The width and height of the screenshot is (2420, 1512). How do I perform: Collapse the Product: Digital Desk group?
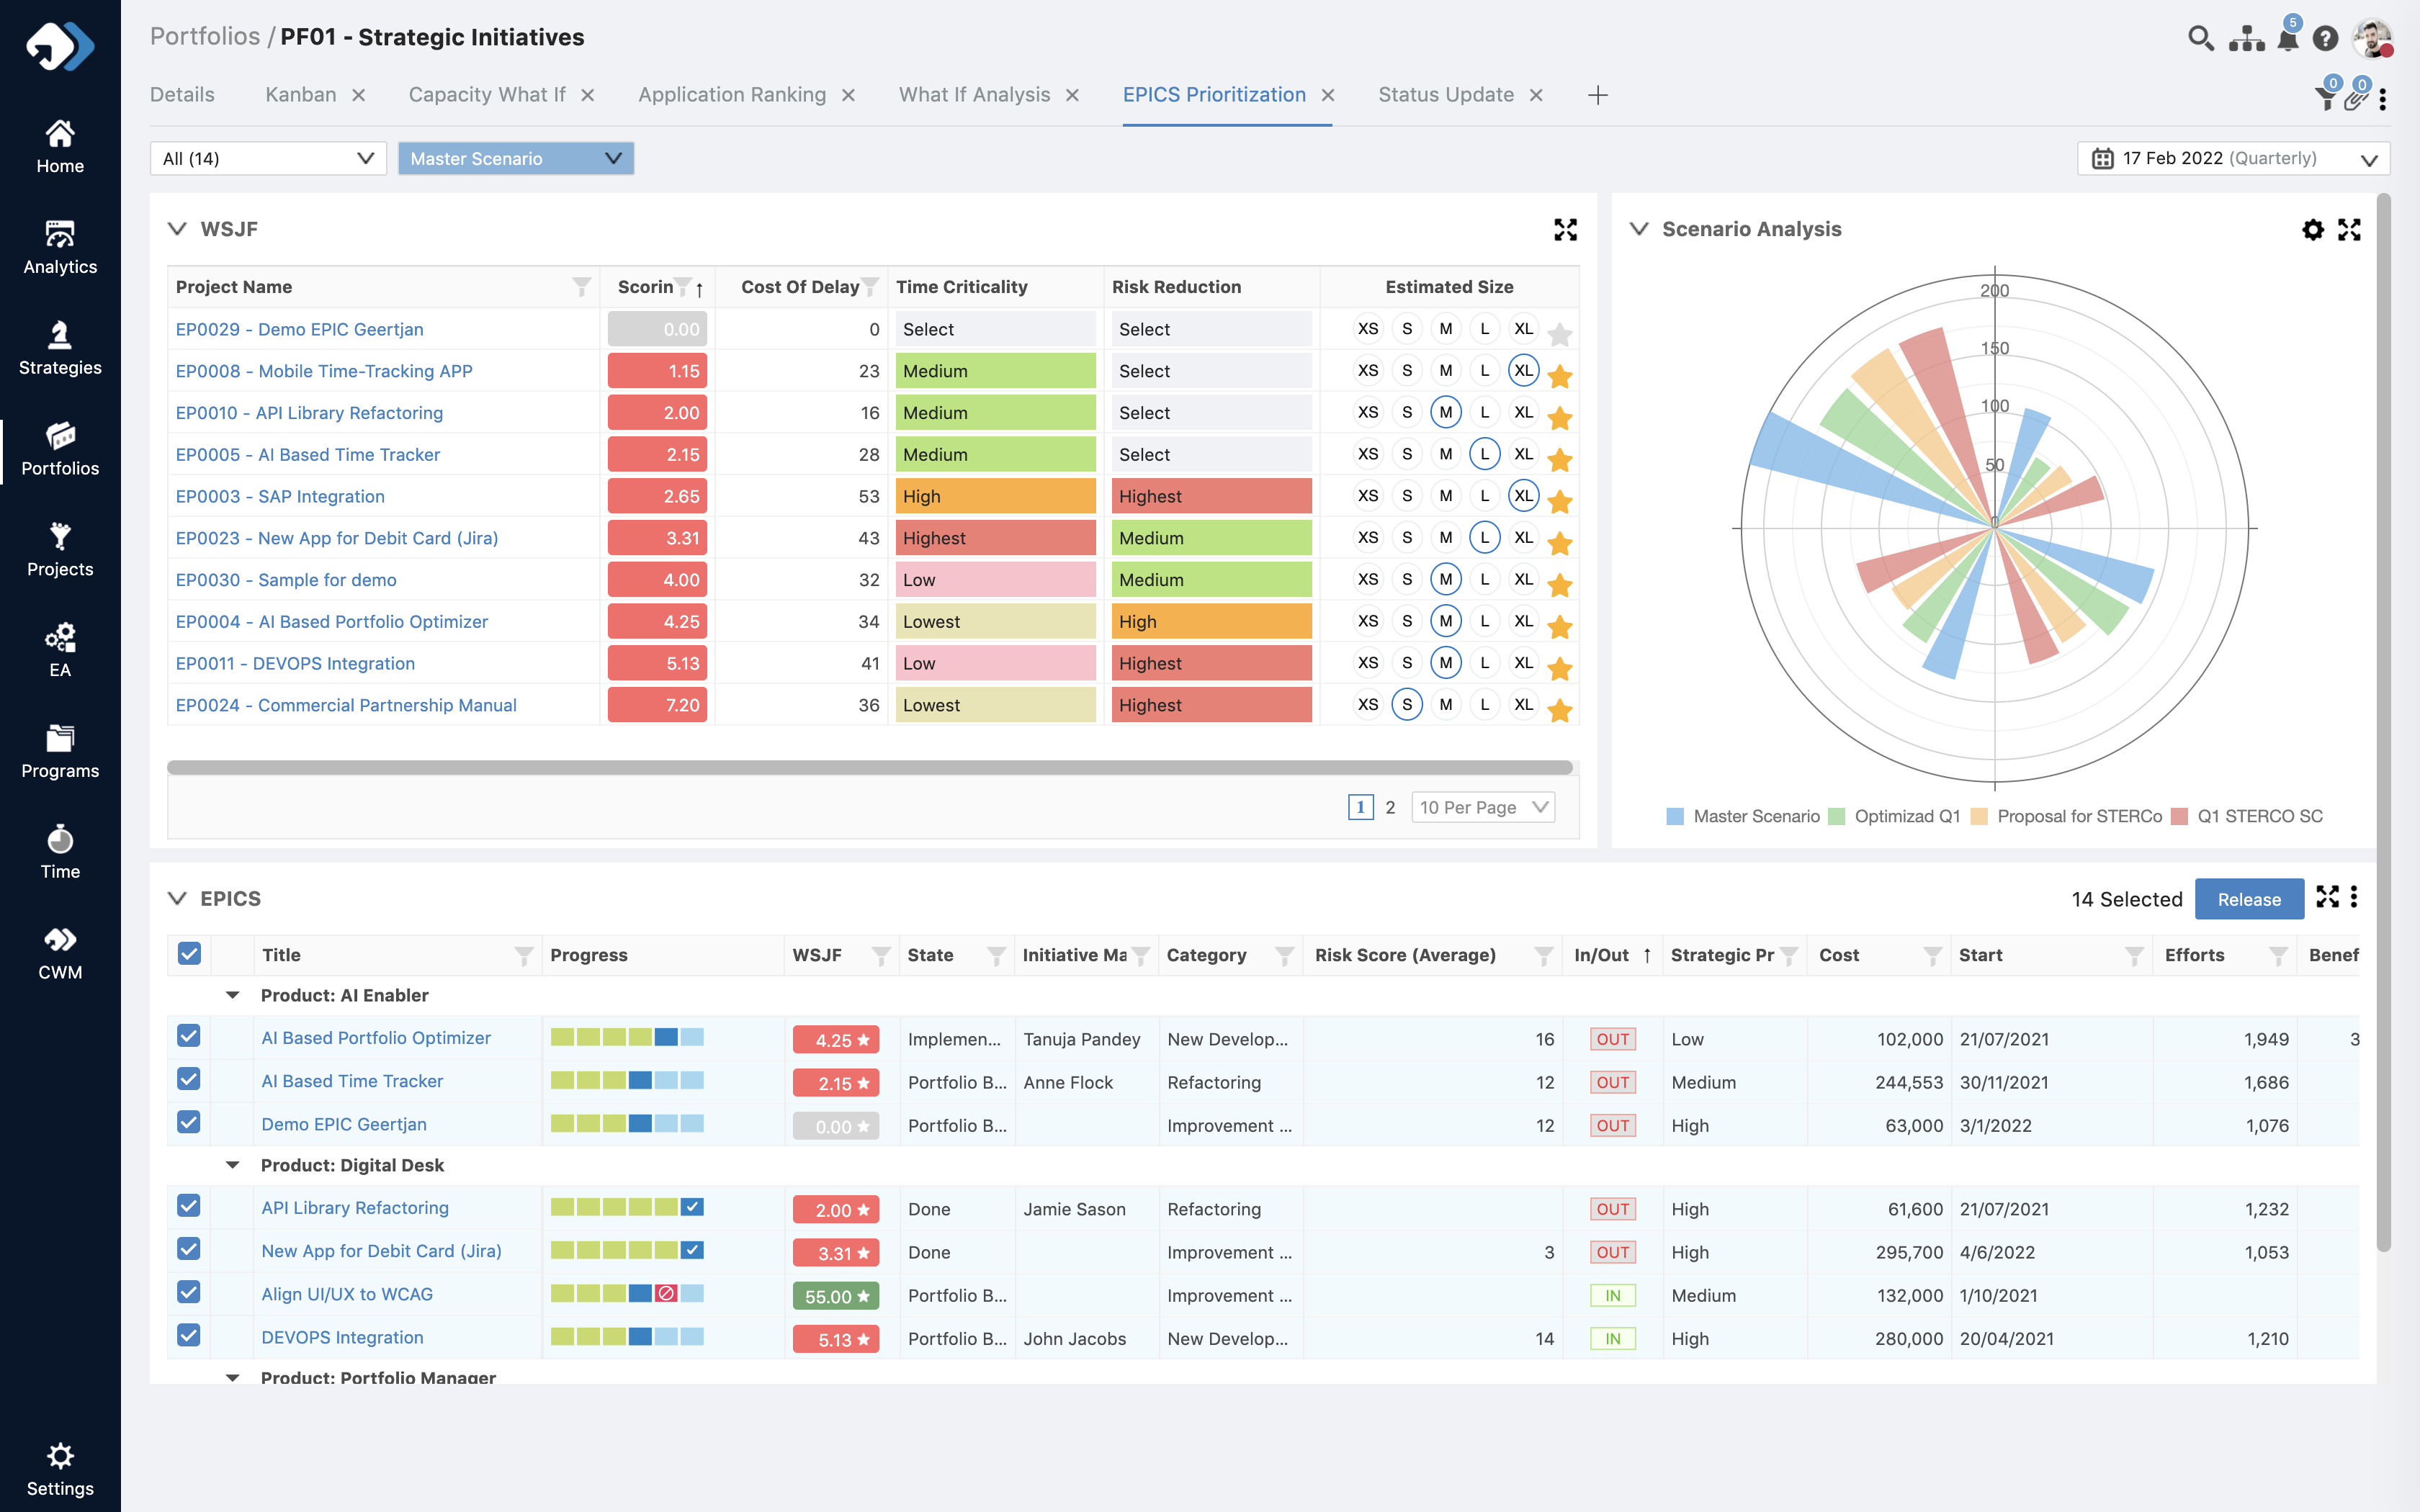pos(233,1164)
